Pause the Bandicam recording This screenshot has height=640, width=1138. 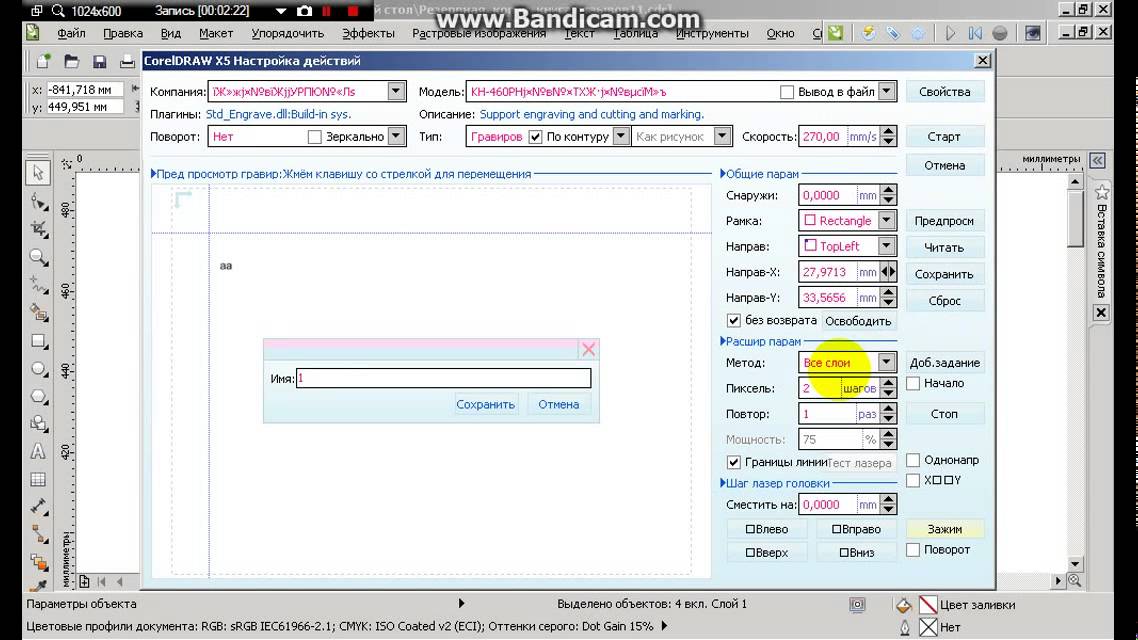(327, 11)
